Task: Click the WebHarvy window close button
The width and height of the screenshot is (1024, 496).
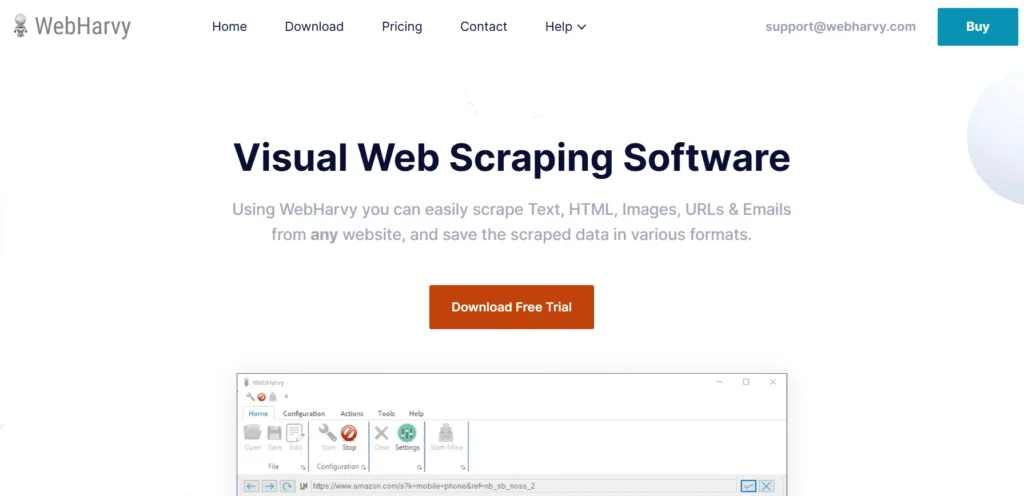Action: pyautogui.click(x=773, y=382)
